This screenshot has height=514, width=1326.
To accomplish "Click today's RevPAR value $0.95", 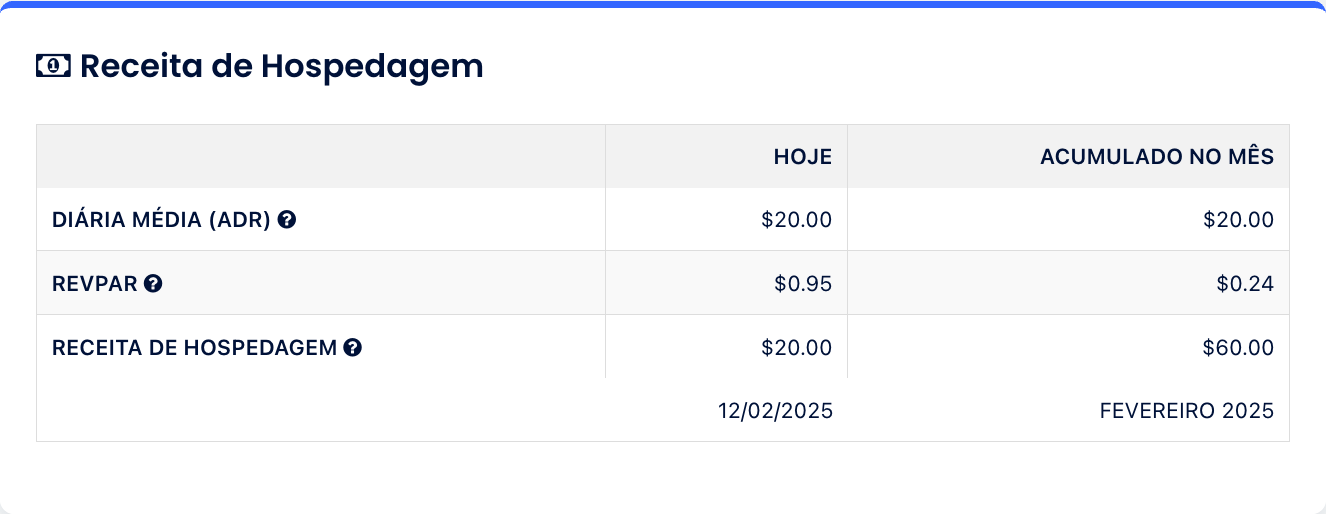I will click(803, 284).
